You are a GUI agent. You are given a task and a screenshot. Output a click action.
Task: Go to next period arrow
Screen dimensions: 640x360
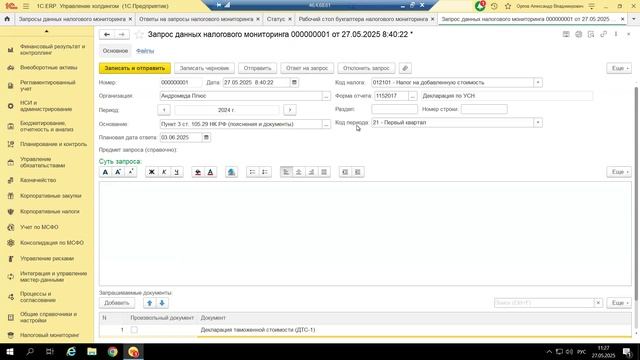tap(290, 110)
